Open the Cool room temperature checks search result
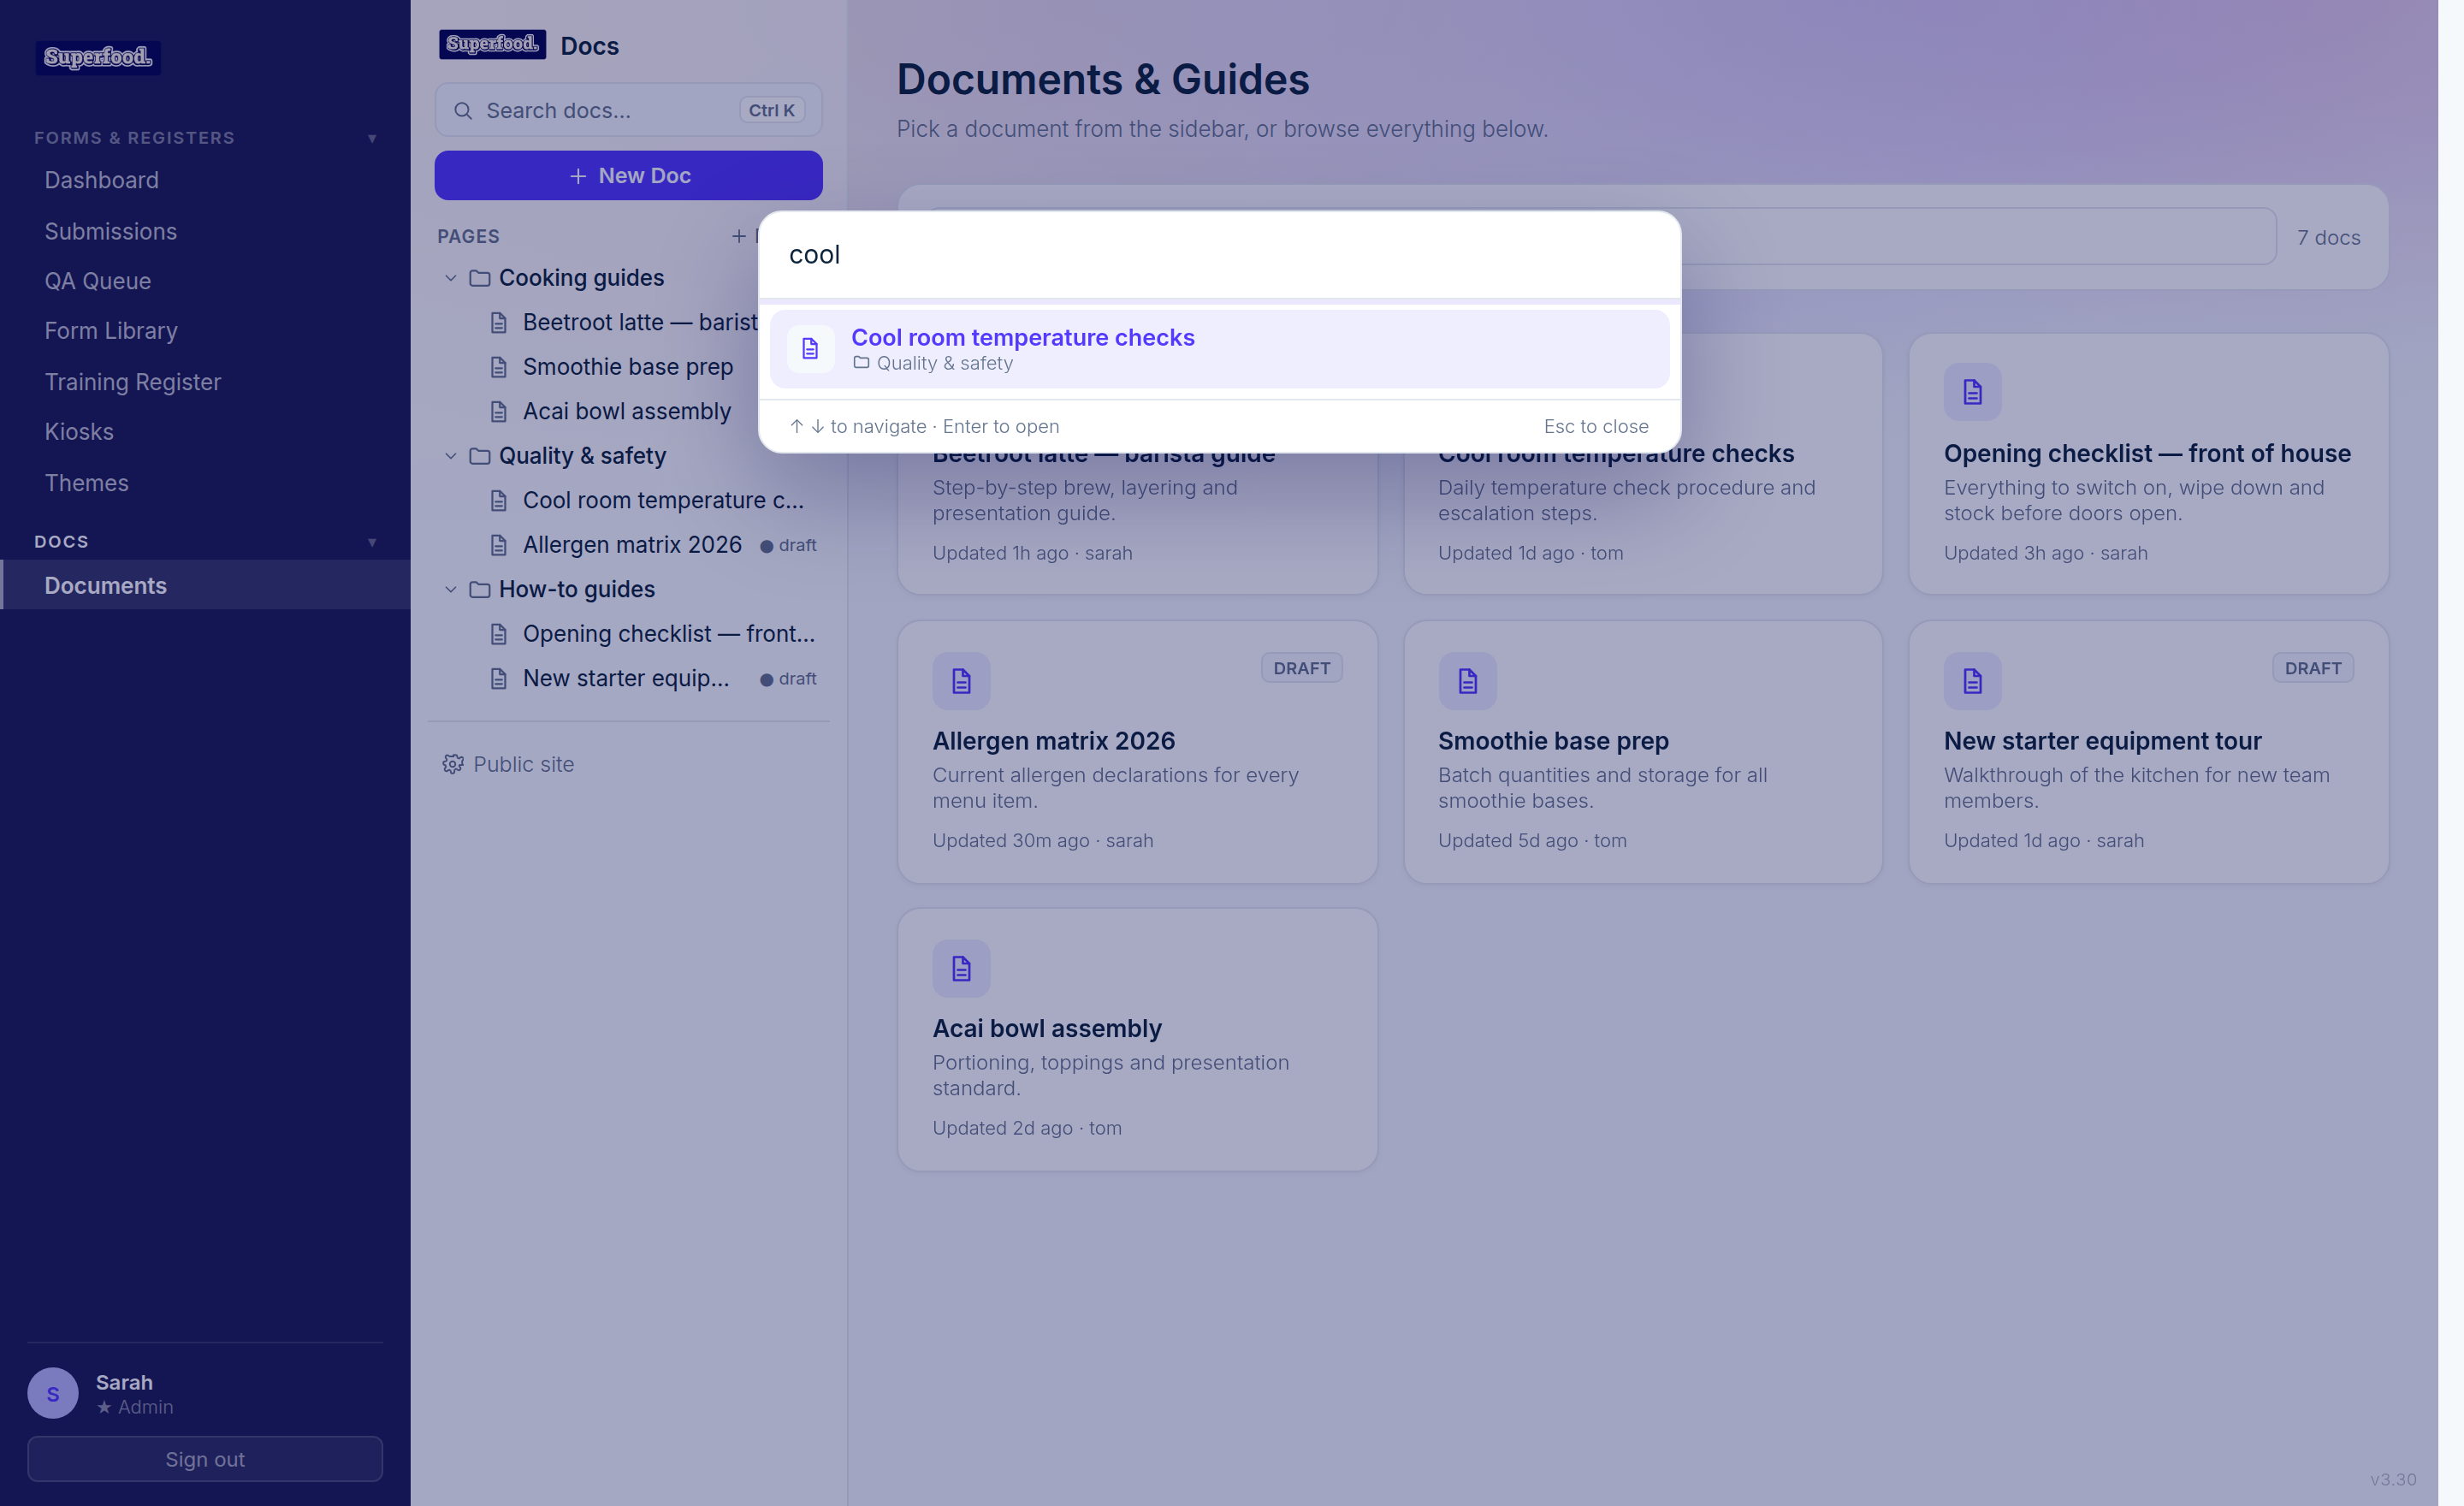The width and height of the screenshot is (2464, 1506). [x=1219, y=349]
